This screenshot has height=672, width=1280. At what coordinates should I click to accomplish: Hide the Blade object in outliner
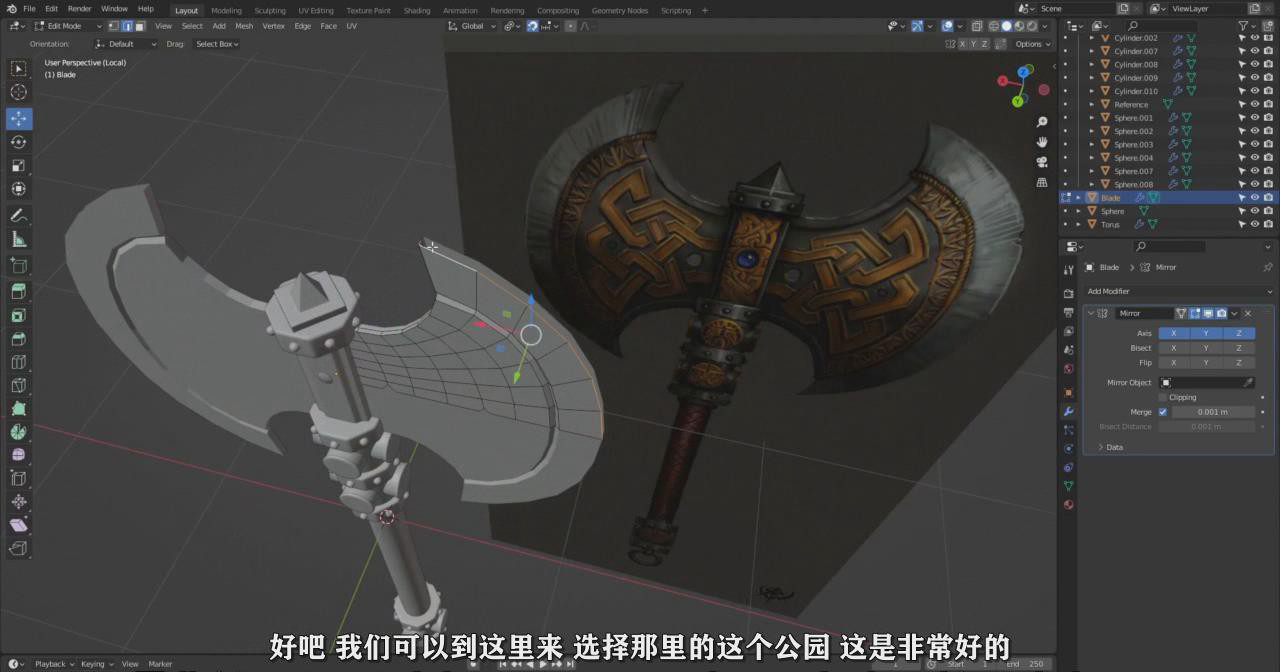(1255, 198)
